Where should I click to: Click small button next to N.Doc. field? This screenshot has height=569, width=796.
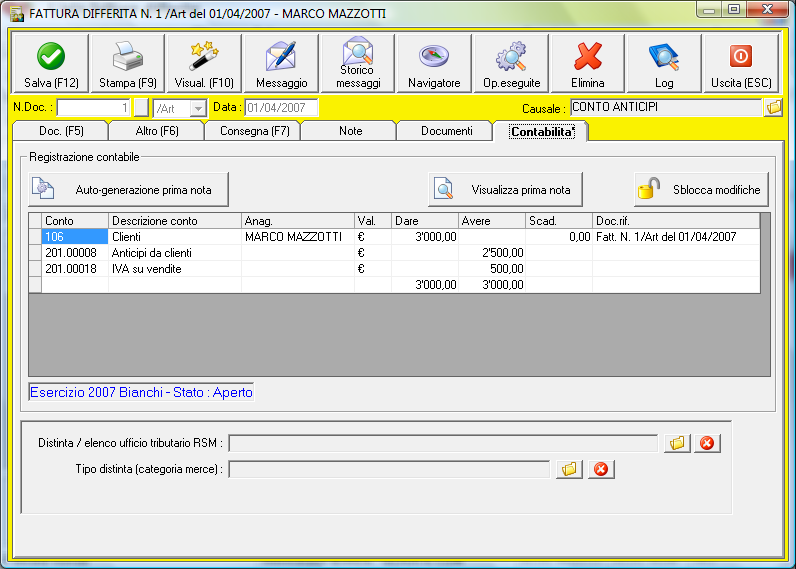[x=141, y=108]
